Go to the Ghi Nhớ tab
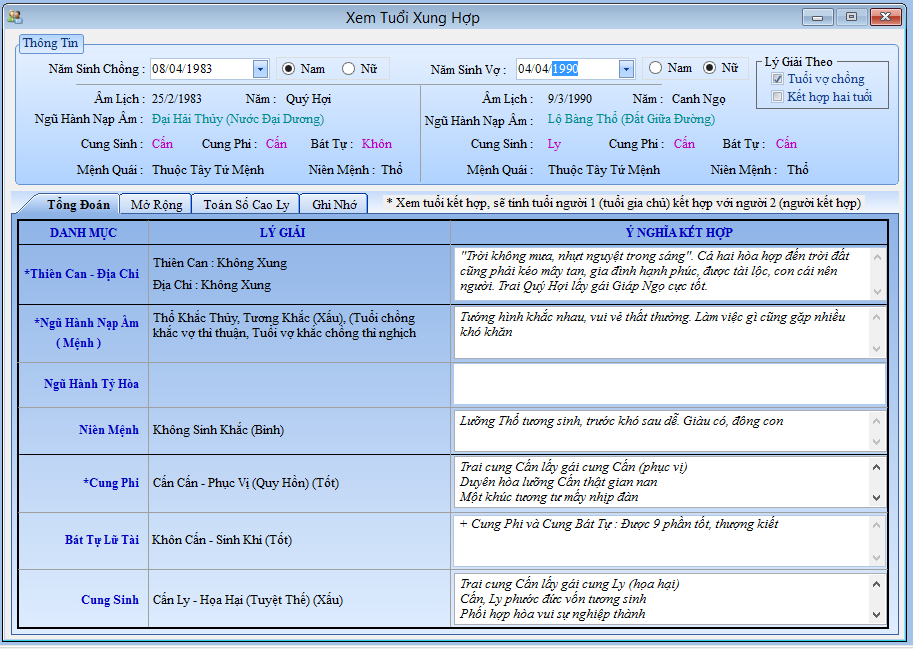The height and width of the screenshot is (649, 913). [x=334, y=204]
